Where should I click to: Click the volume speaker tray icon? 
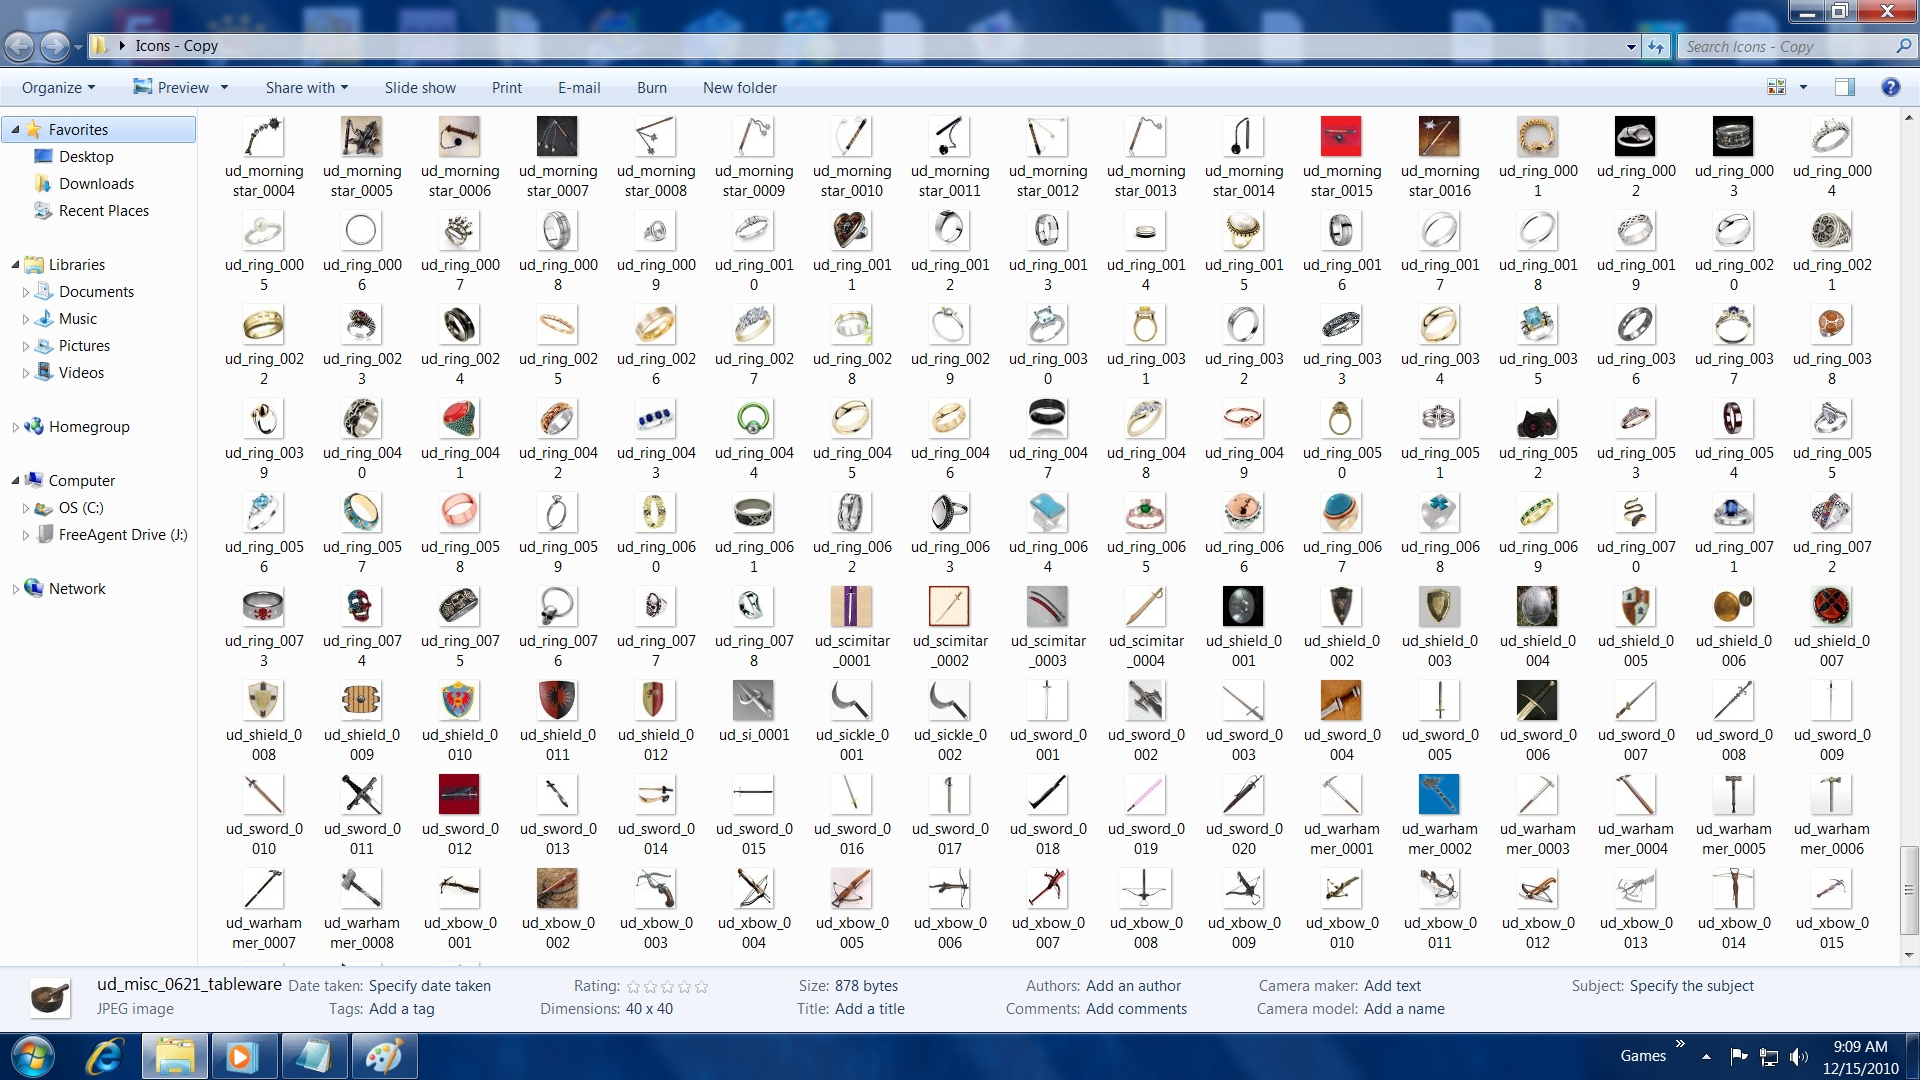click(x=1799, y=1056)
